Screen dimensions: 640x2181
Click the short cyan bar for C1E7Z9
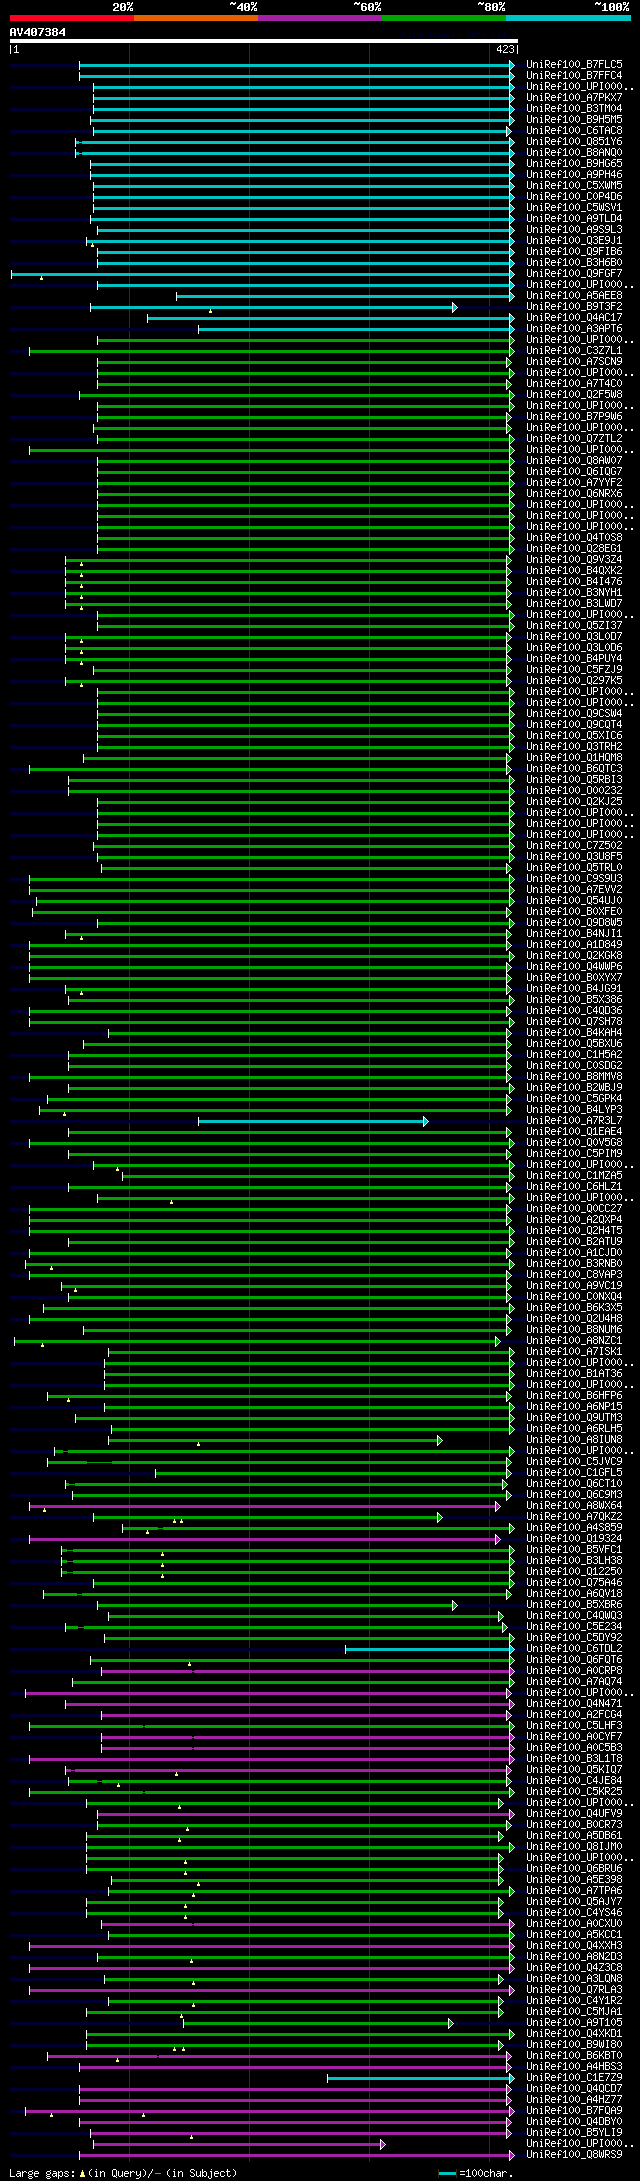421,2078
